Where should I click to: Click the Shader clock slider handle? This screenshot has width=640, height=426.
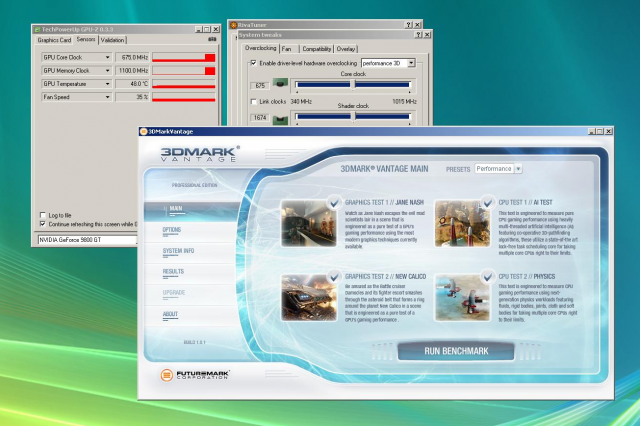[x=354, y=117]
